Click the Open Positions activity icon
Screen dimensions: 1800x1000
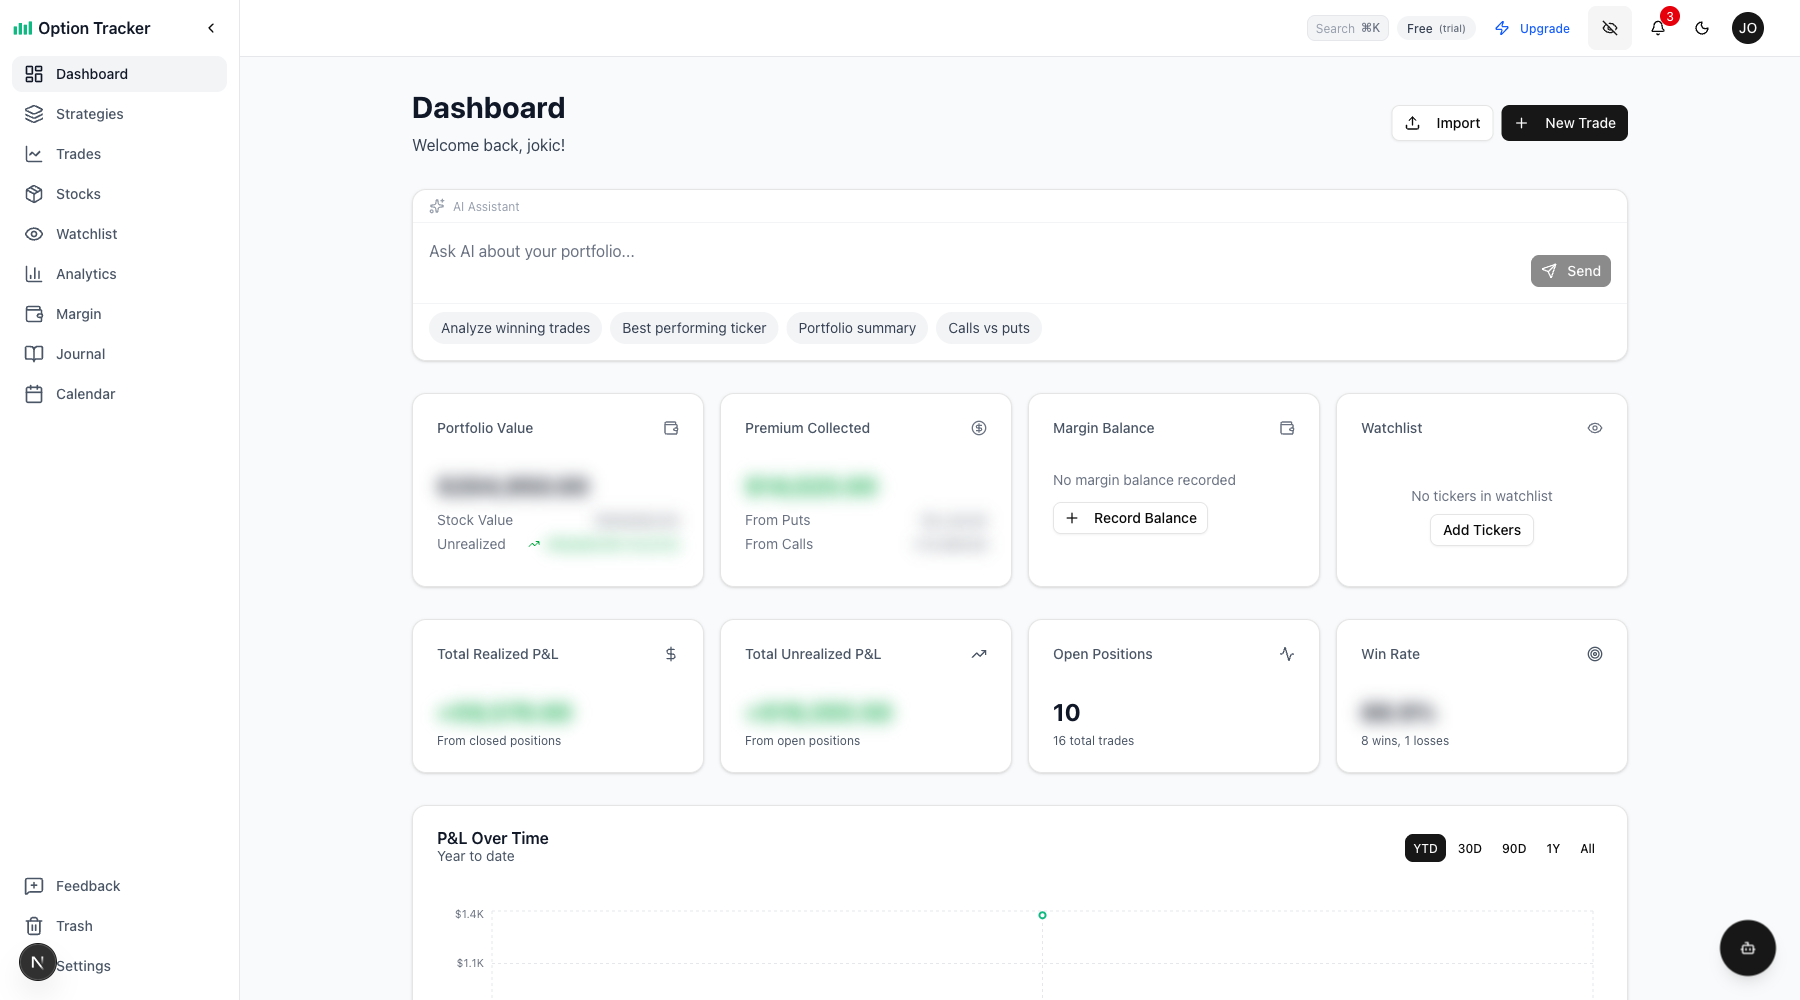1287,654
